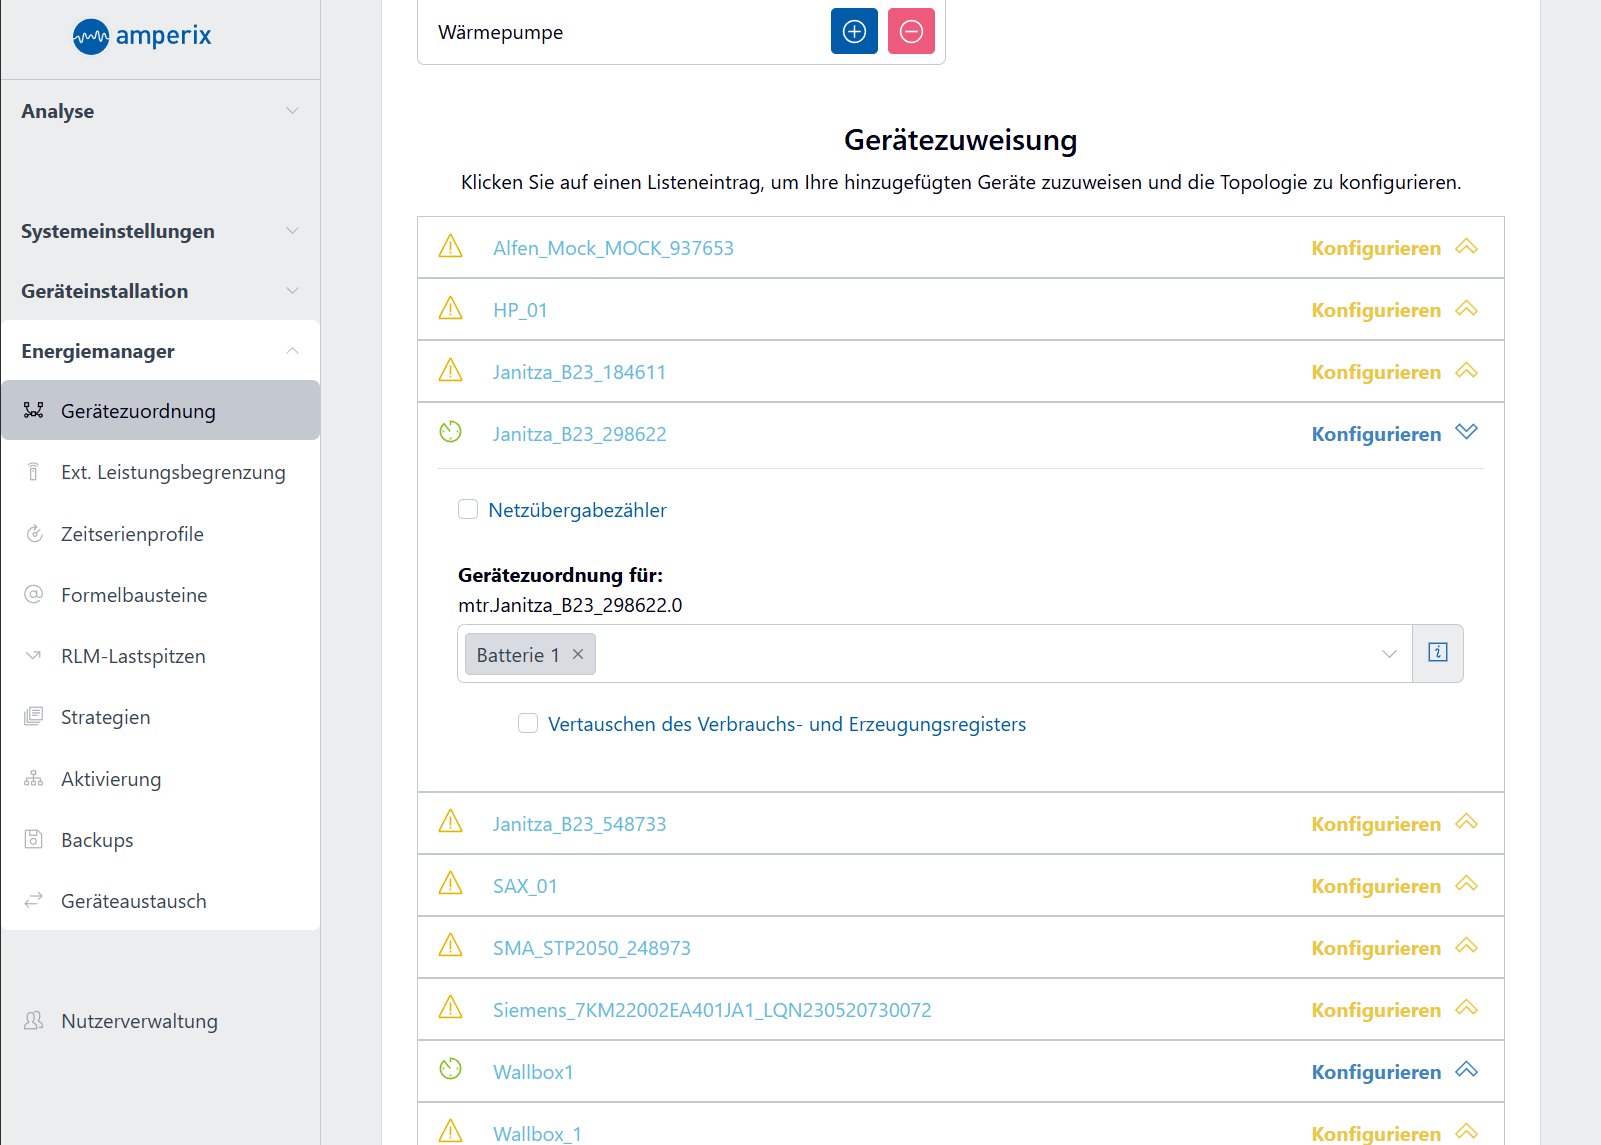Open Zeitserienprofile in the sidebar

[x=132, y=534]
